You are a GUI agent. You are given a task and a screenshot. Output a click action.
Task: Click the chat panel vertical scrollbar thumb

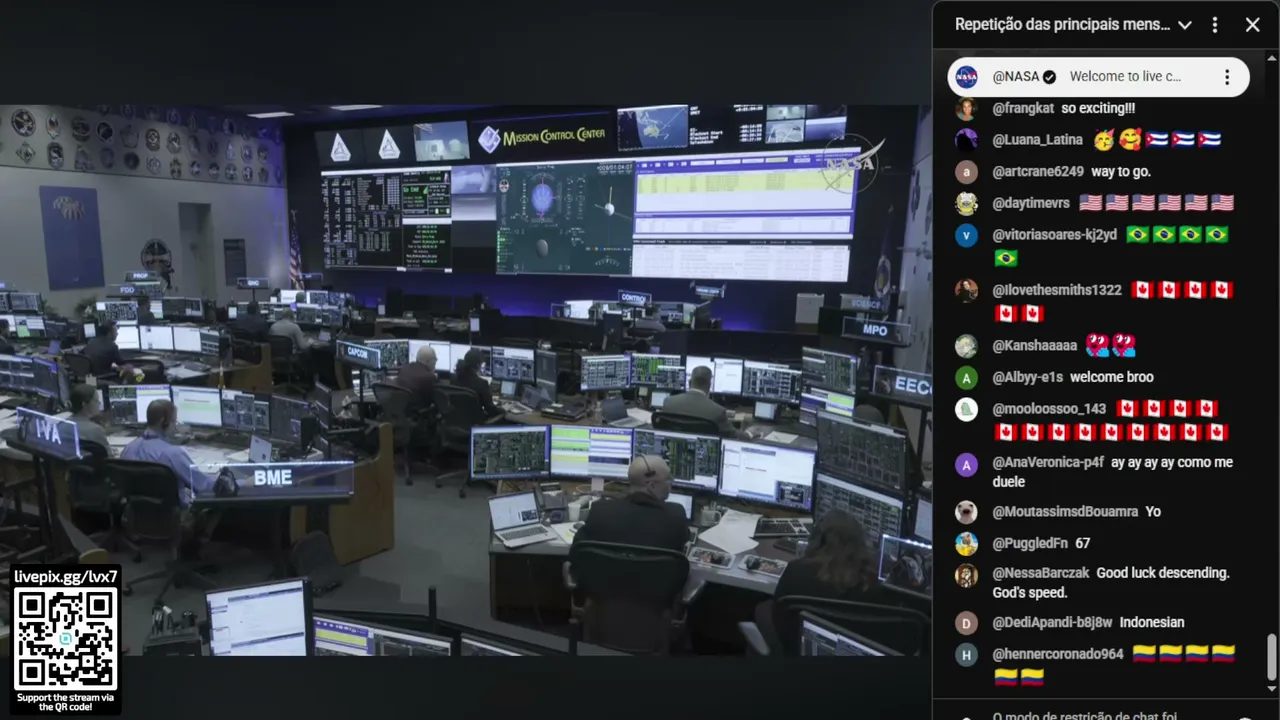point(1272,658)
